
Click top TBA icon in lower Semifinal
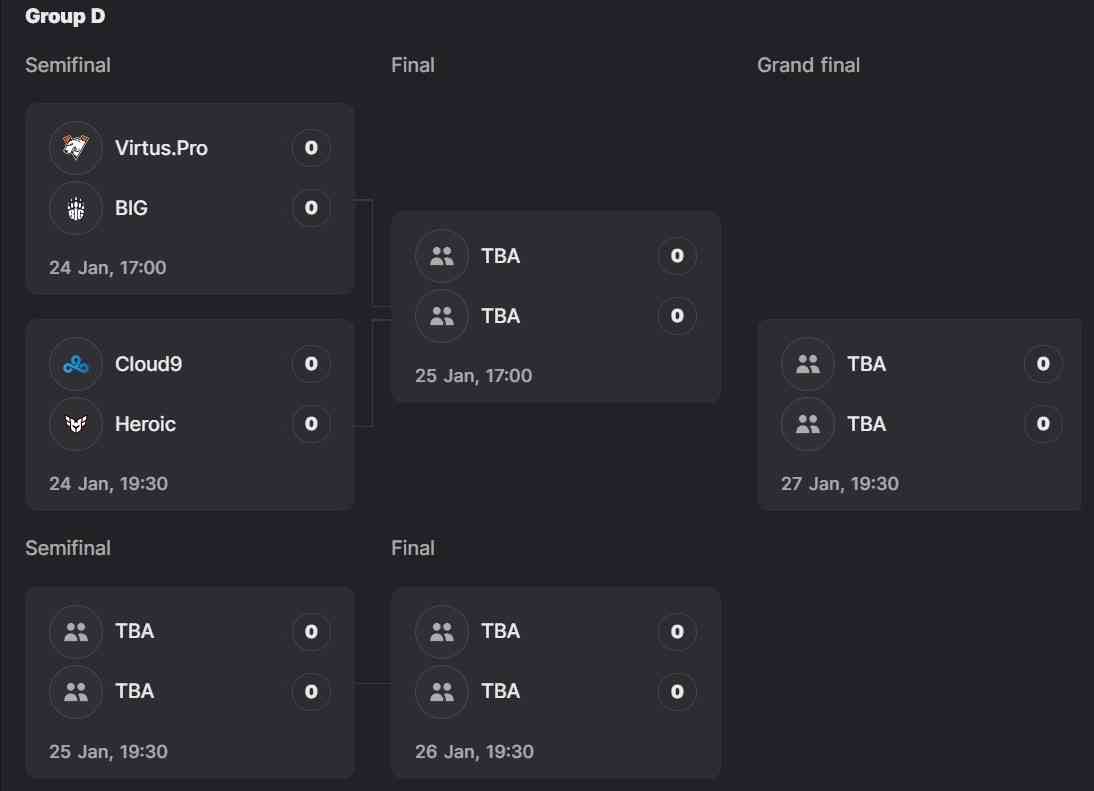click(76, 632)
